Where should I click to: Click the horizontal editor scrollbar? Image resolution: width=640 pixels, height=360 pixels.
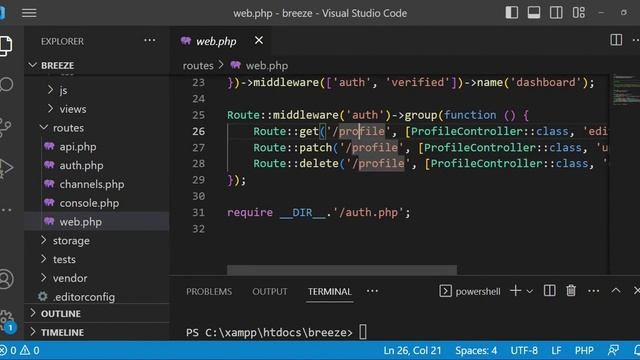click(x=342, y=270)
